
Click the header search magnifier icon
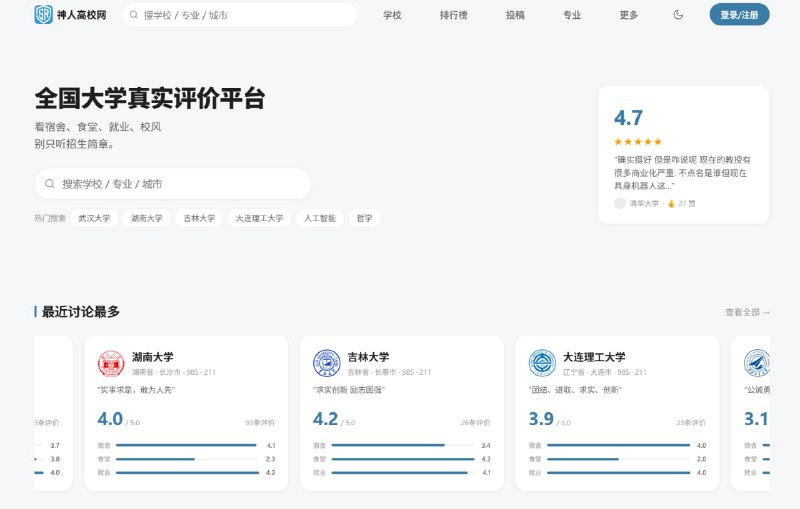coord(134,15)
